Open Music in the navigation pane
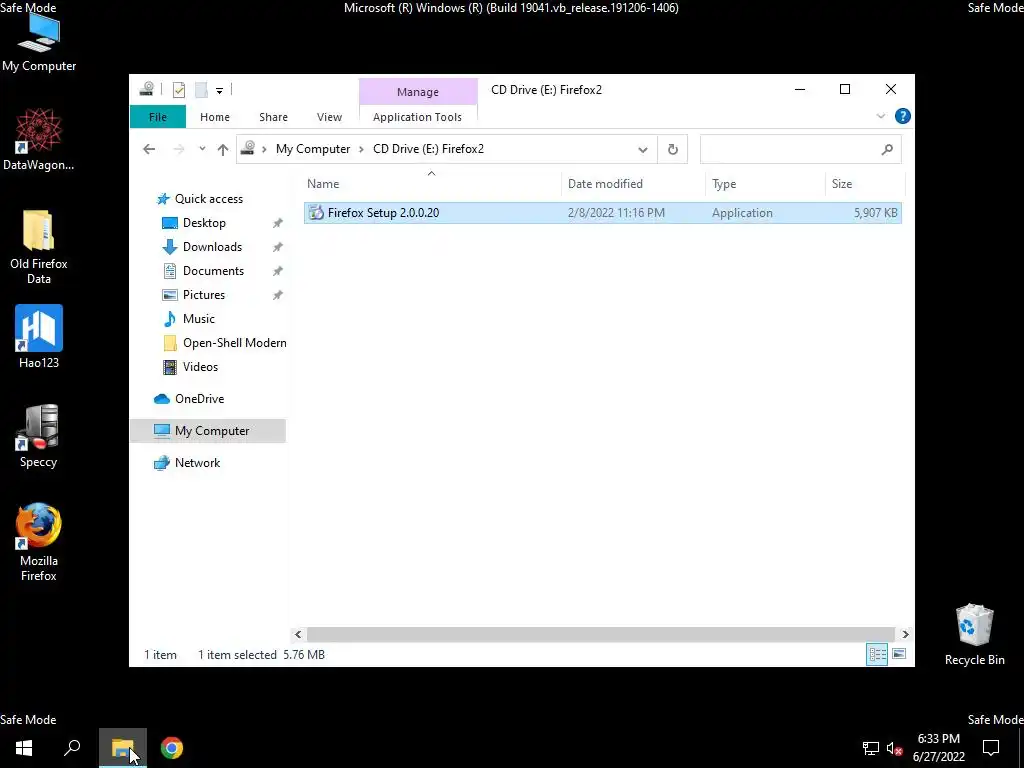Screen dimensions: 1024x768 coord(199,319)
